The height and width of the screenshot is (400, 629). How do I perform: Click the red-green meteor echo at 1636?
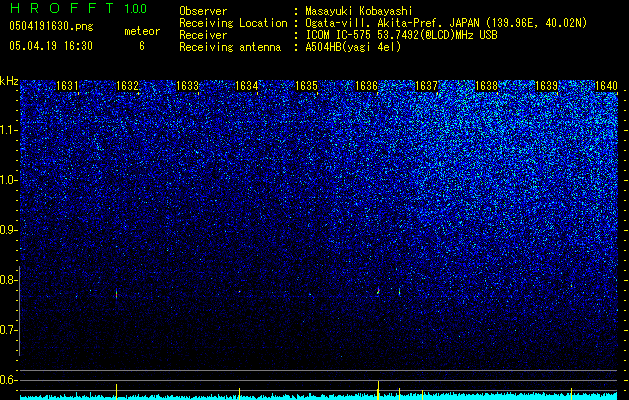pos(378,290)
